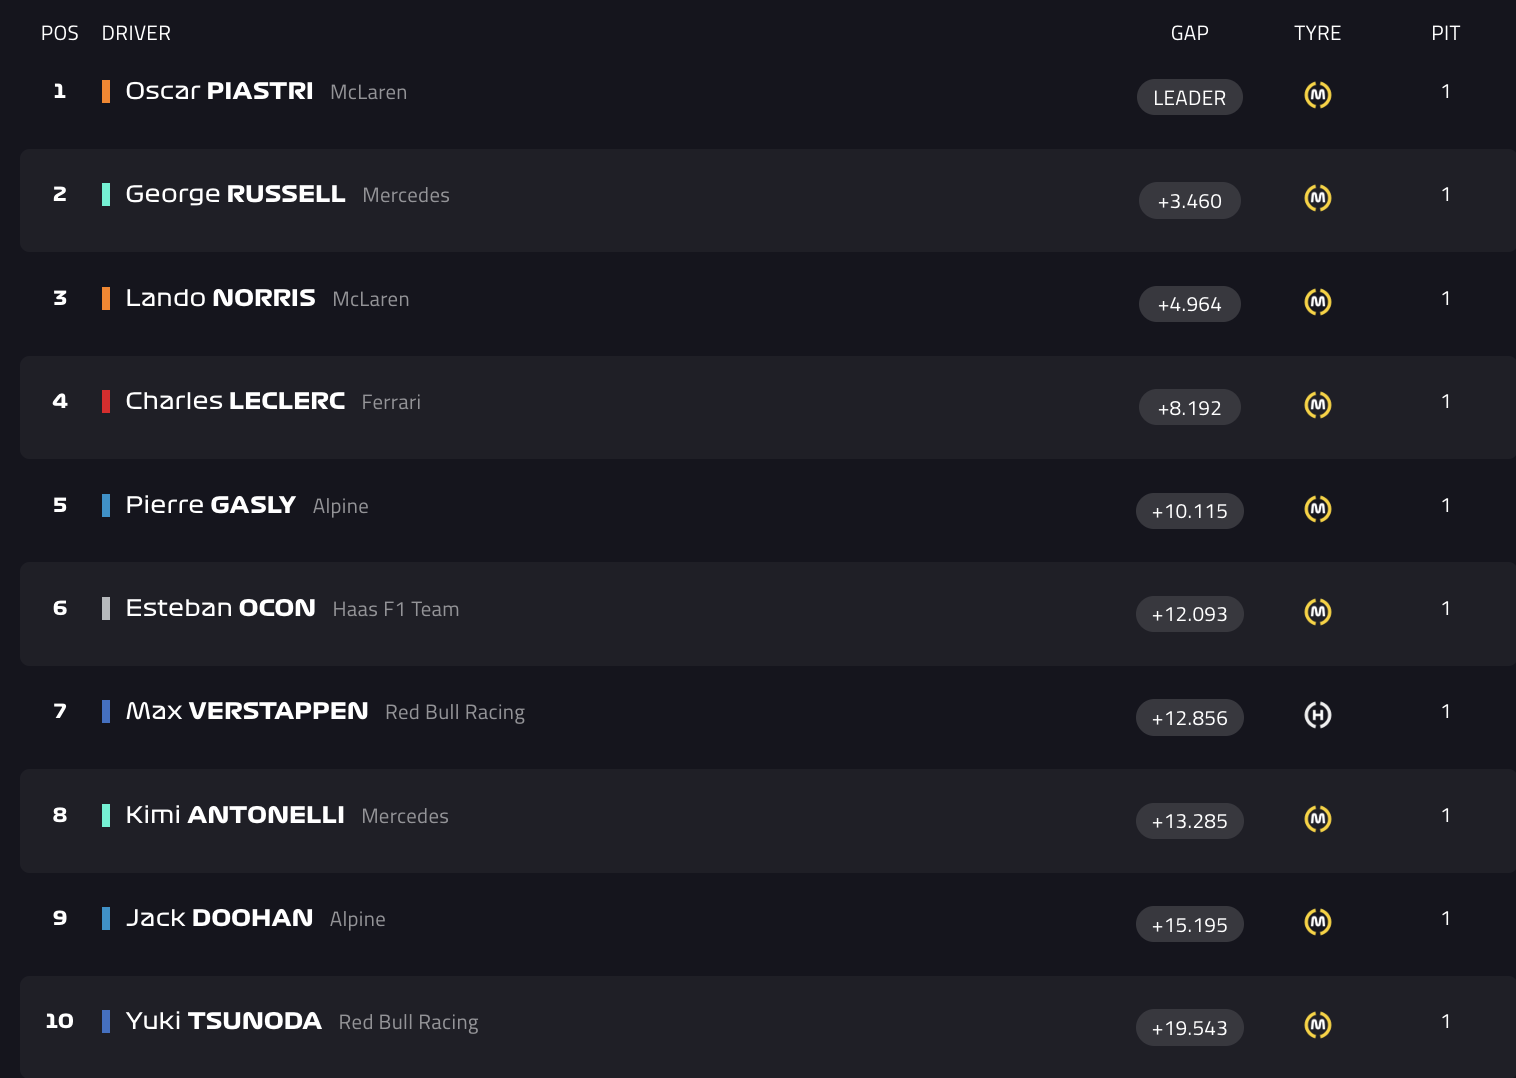The width and height of the screenshot is (1516, 1078).
Task: Select the Lando NORRIS driver name
Action: click(x=221, y=298)
